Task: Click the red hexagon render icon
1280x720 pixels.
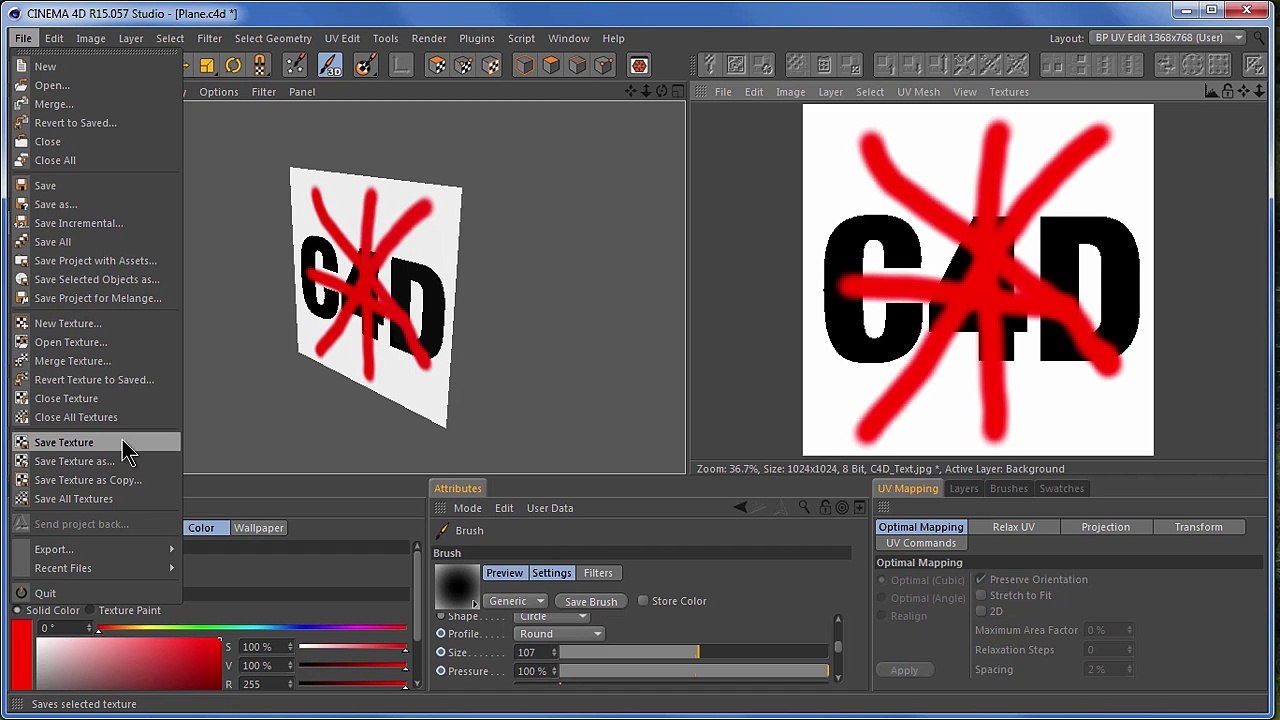Action: pyautogui.click(x=639, y=65)
